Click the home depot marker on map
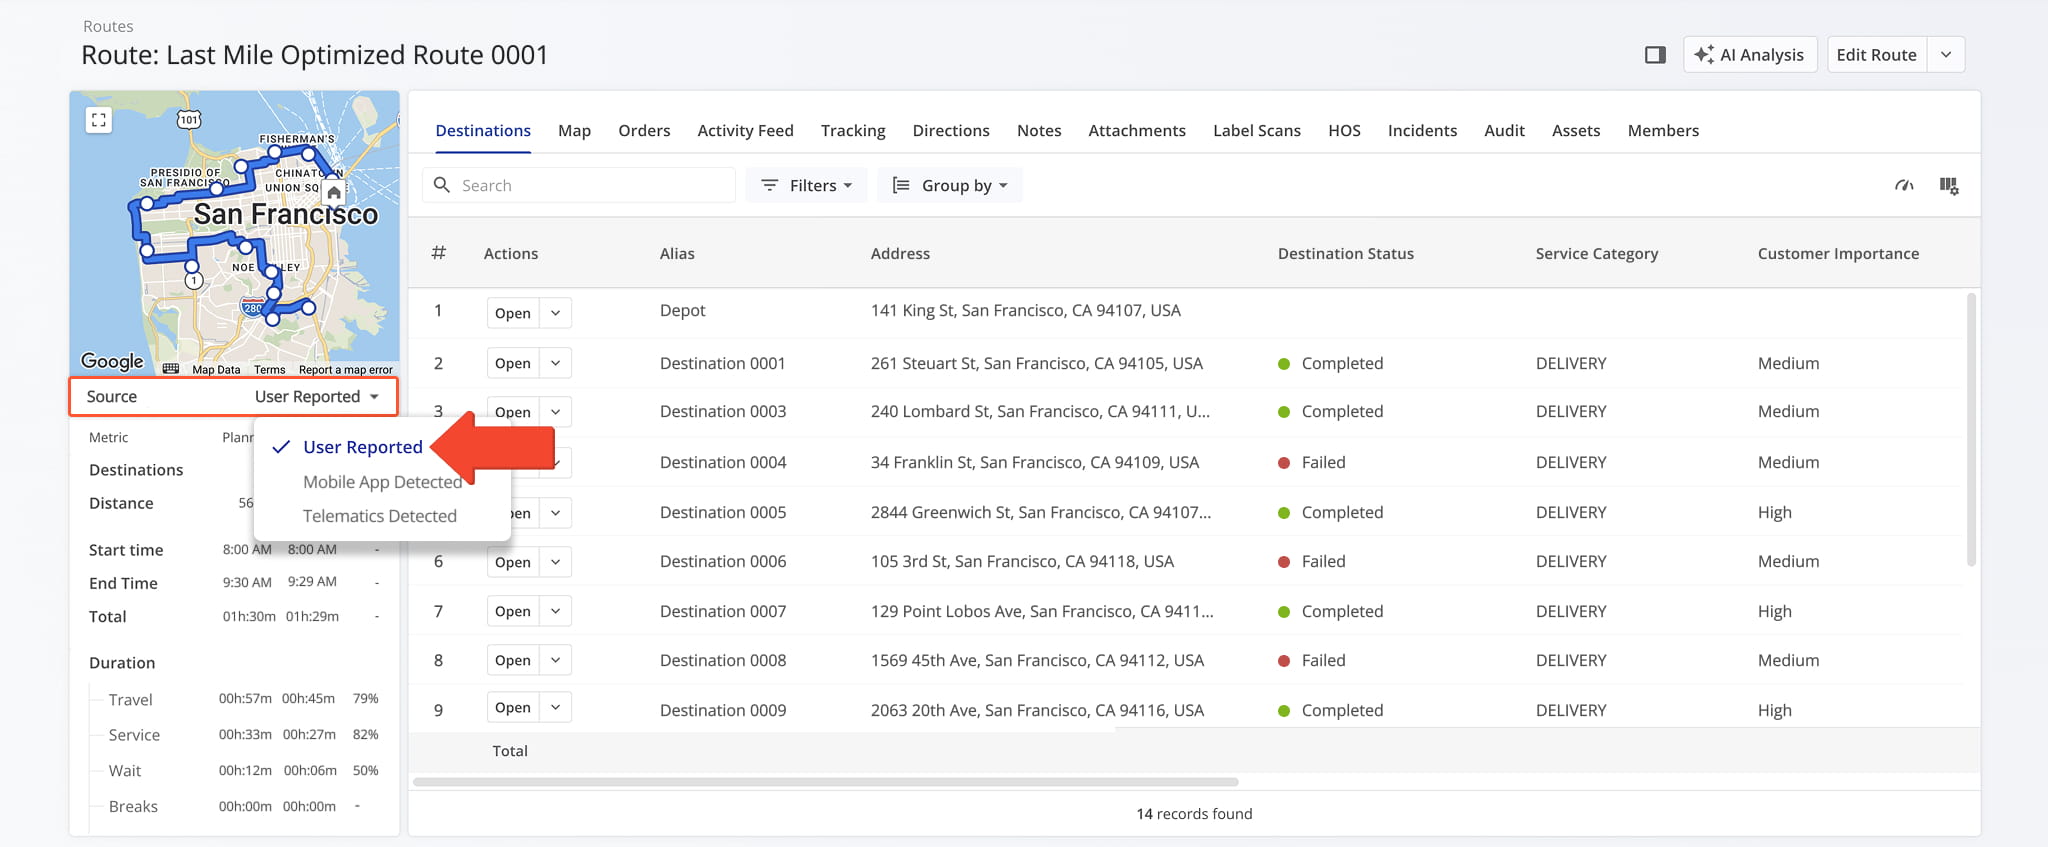The width and height of the screenshot is (2048, 847). pos(334,192)
